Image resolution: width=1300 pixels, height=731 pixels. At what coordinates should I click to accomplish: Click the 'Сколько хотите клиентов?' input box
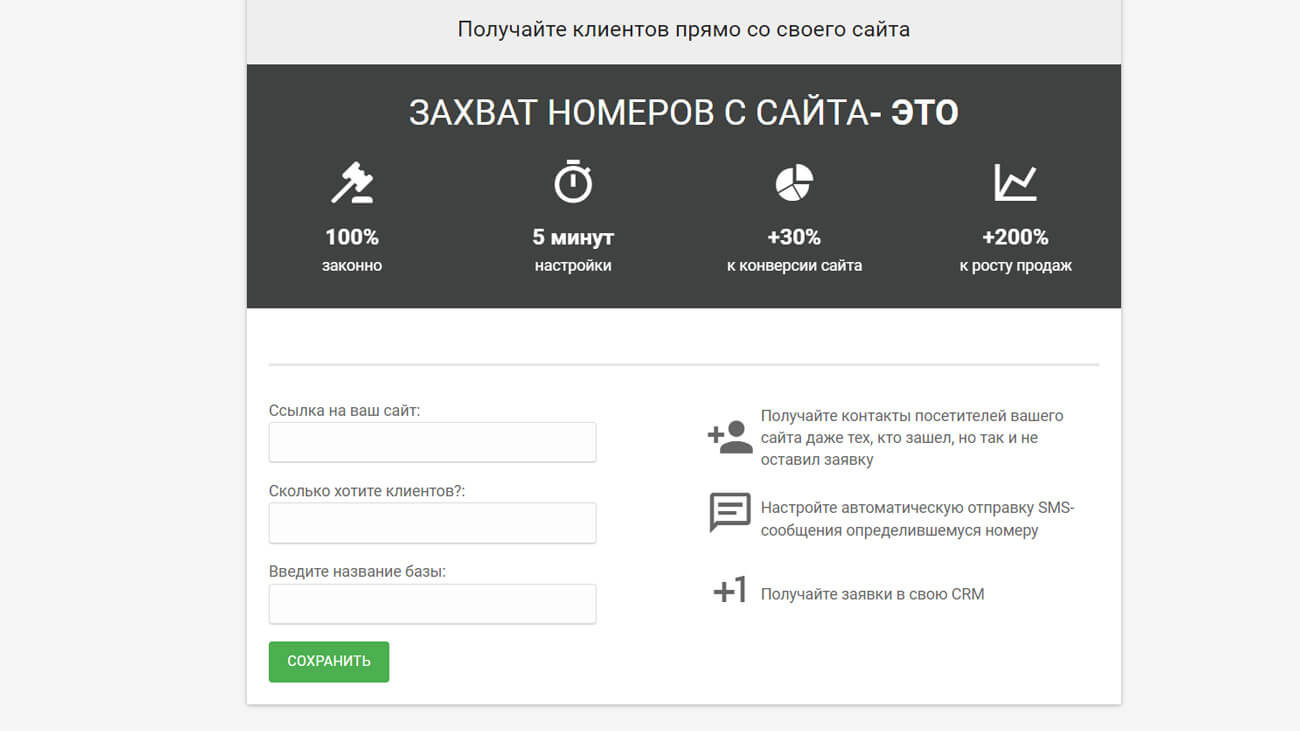(432, 523)
